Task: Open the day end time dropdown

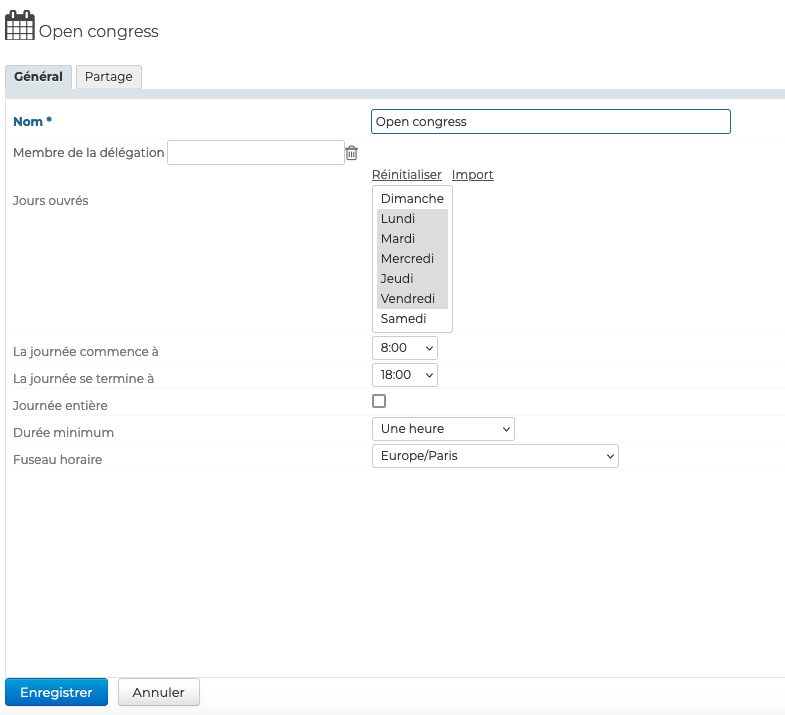Action: (404, 375)
